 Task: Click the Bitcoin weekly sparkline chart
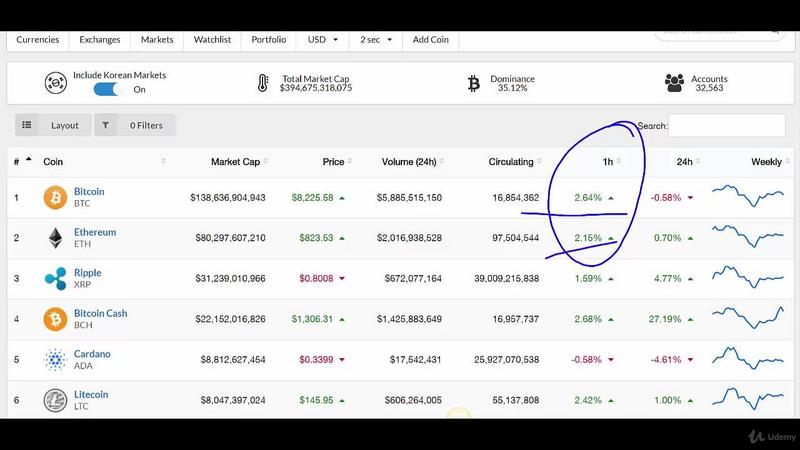pyautogui.click(x=748, y=196)
